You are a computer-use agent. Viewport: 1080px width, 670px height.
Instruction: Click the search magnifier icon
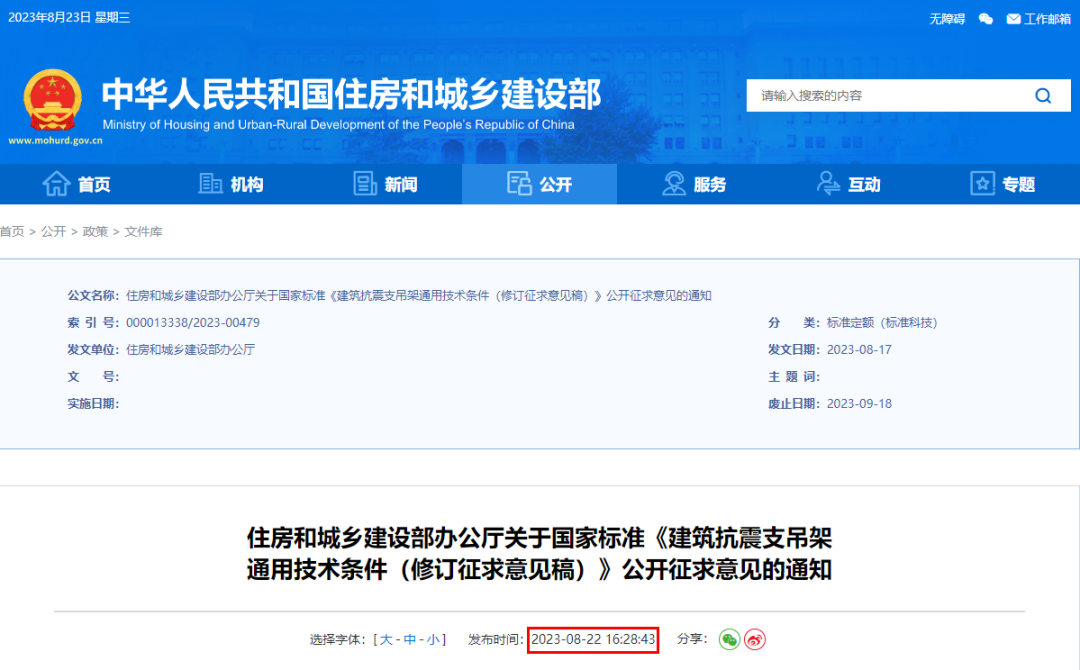tap(1043, 96)
